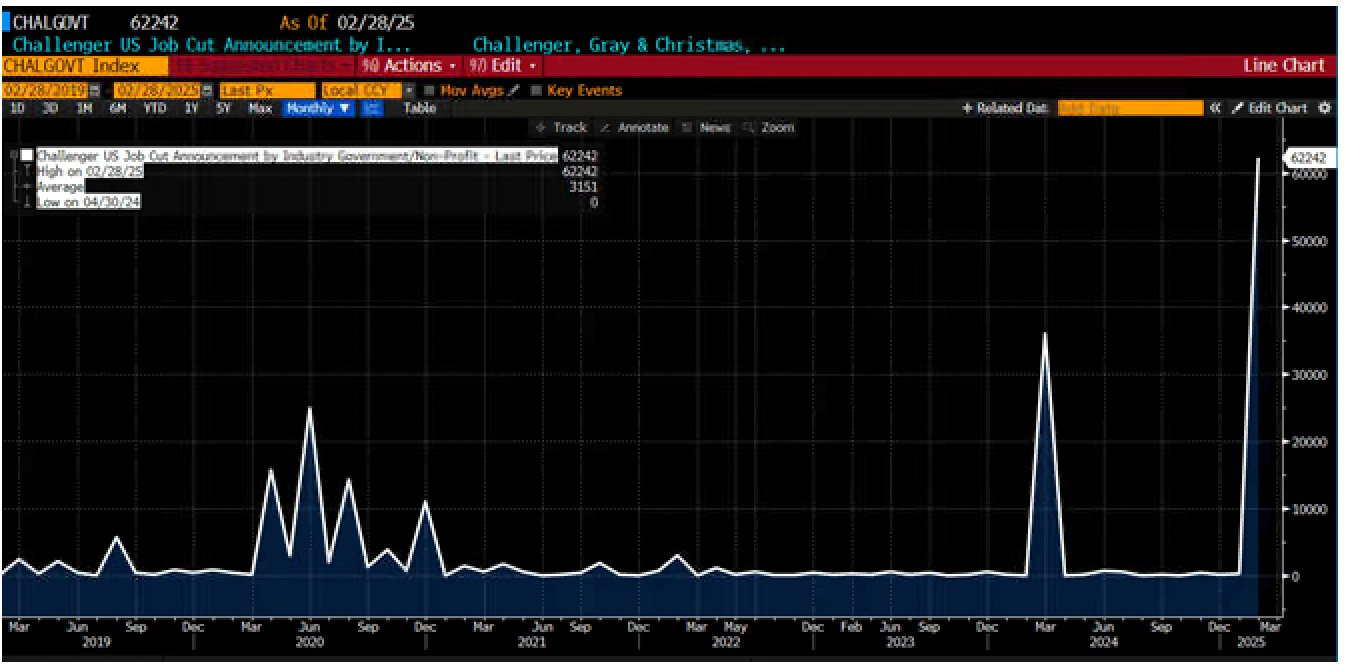Image resolution: width=1346 pixels, height=664 pixels.
Task: Click the legend series name Challenger US Job Cut
Action: point(297,156)
